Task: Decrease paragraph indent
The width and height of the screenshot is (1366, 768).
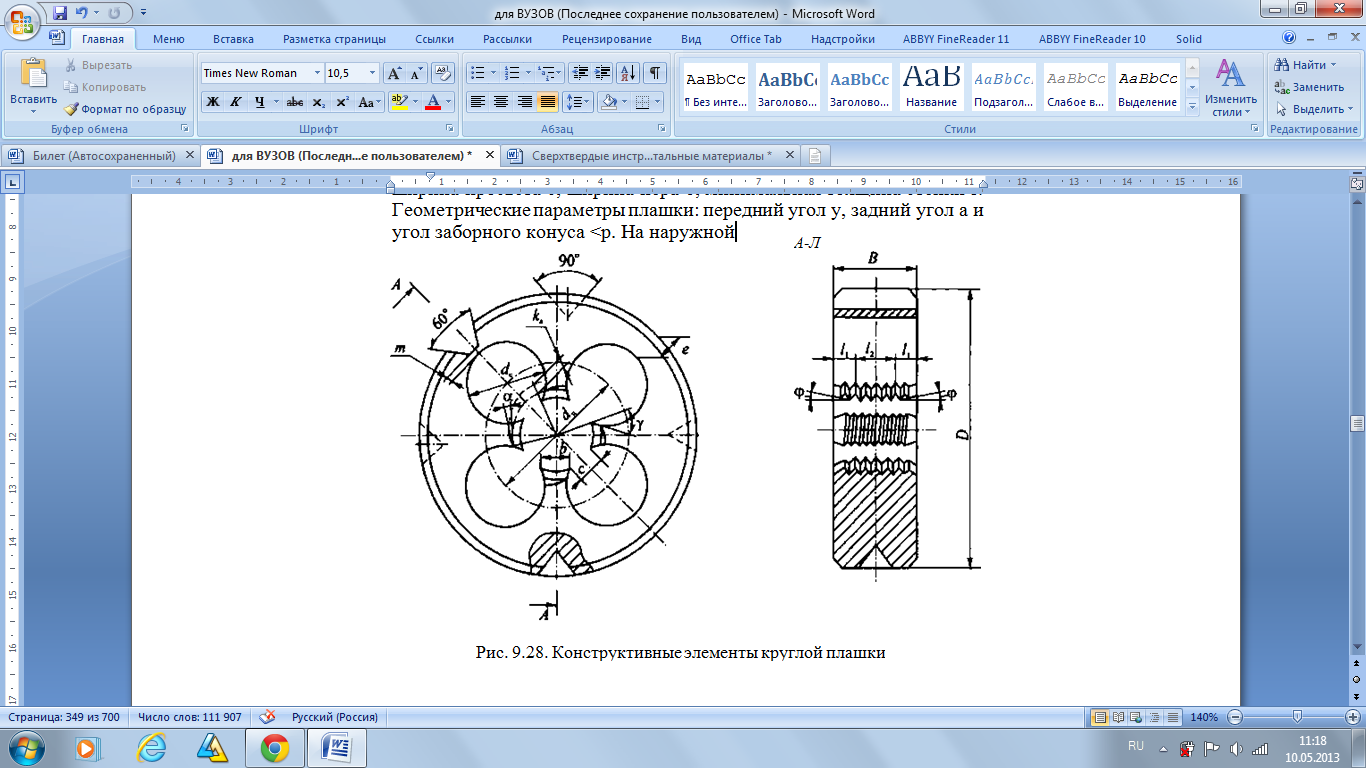Action: [x=580, y=73]
